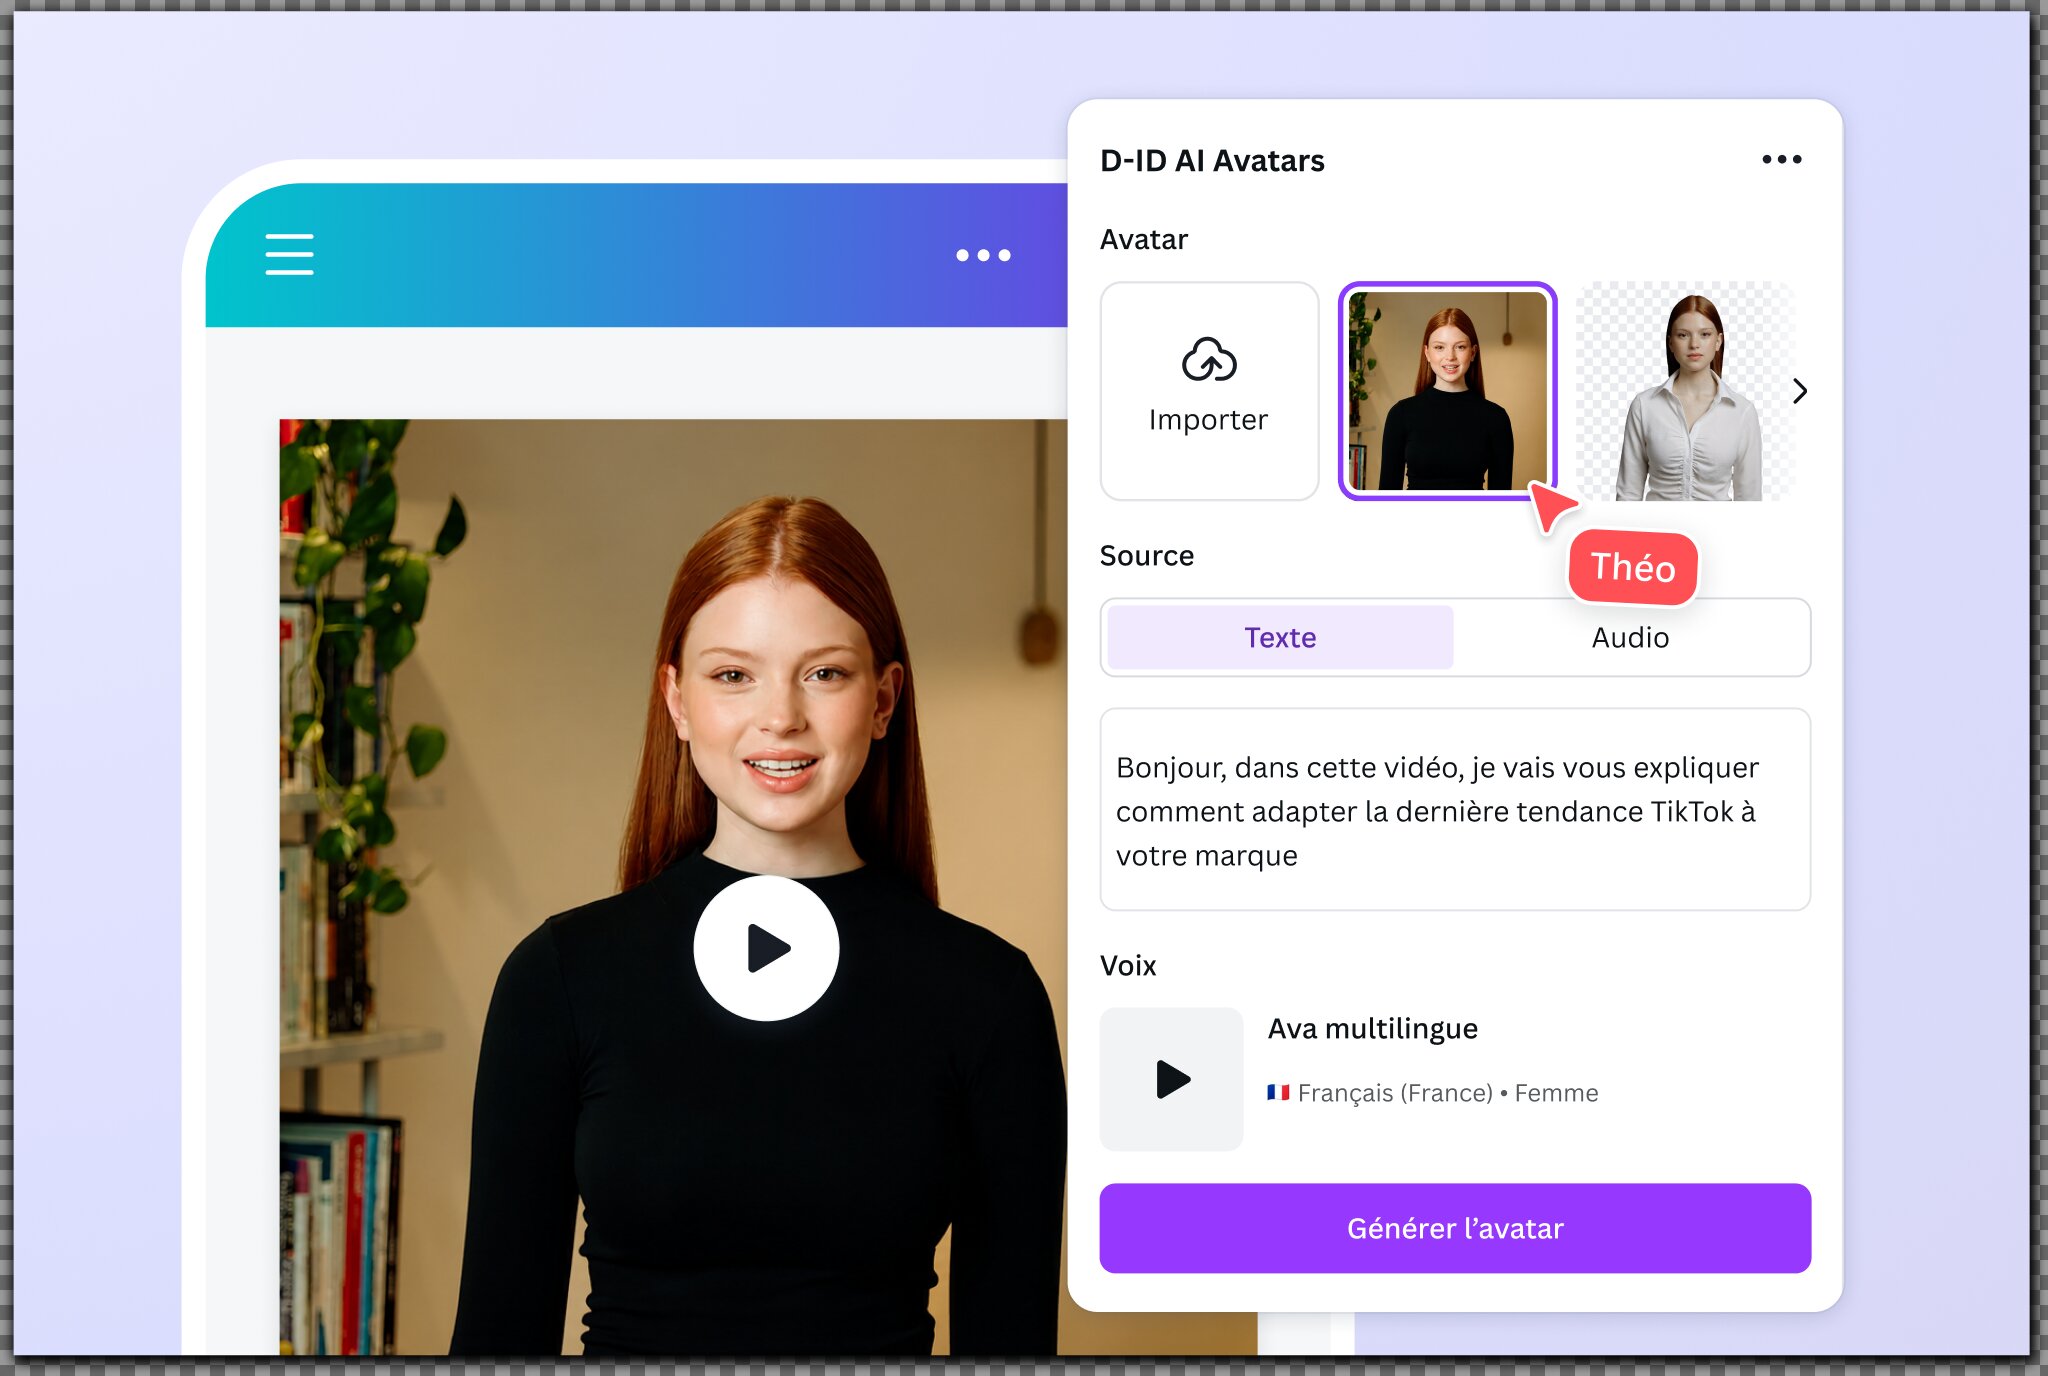Click the Importer upload tile
This screenshot has width=2048, height=1376.
1209,391
